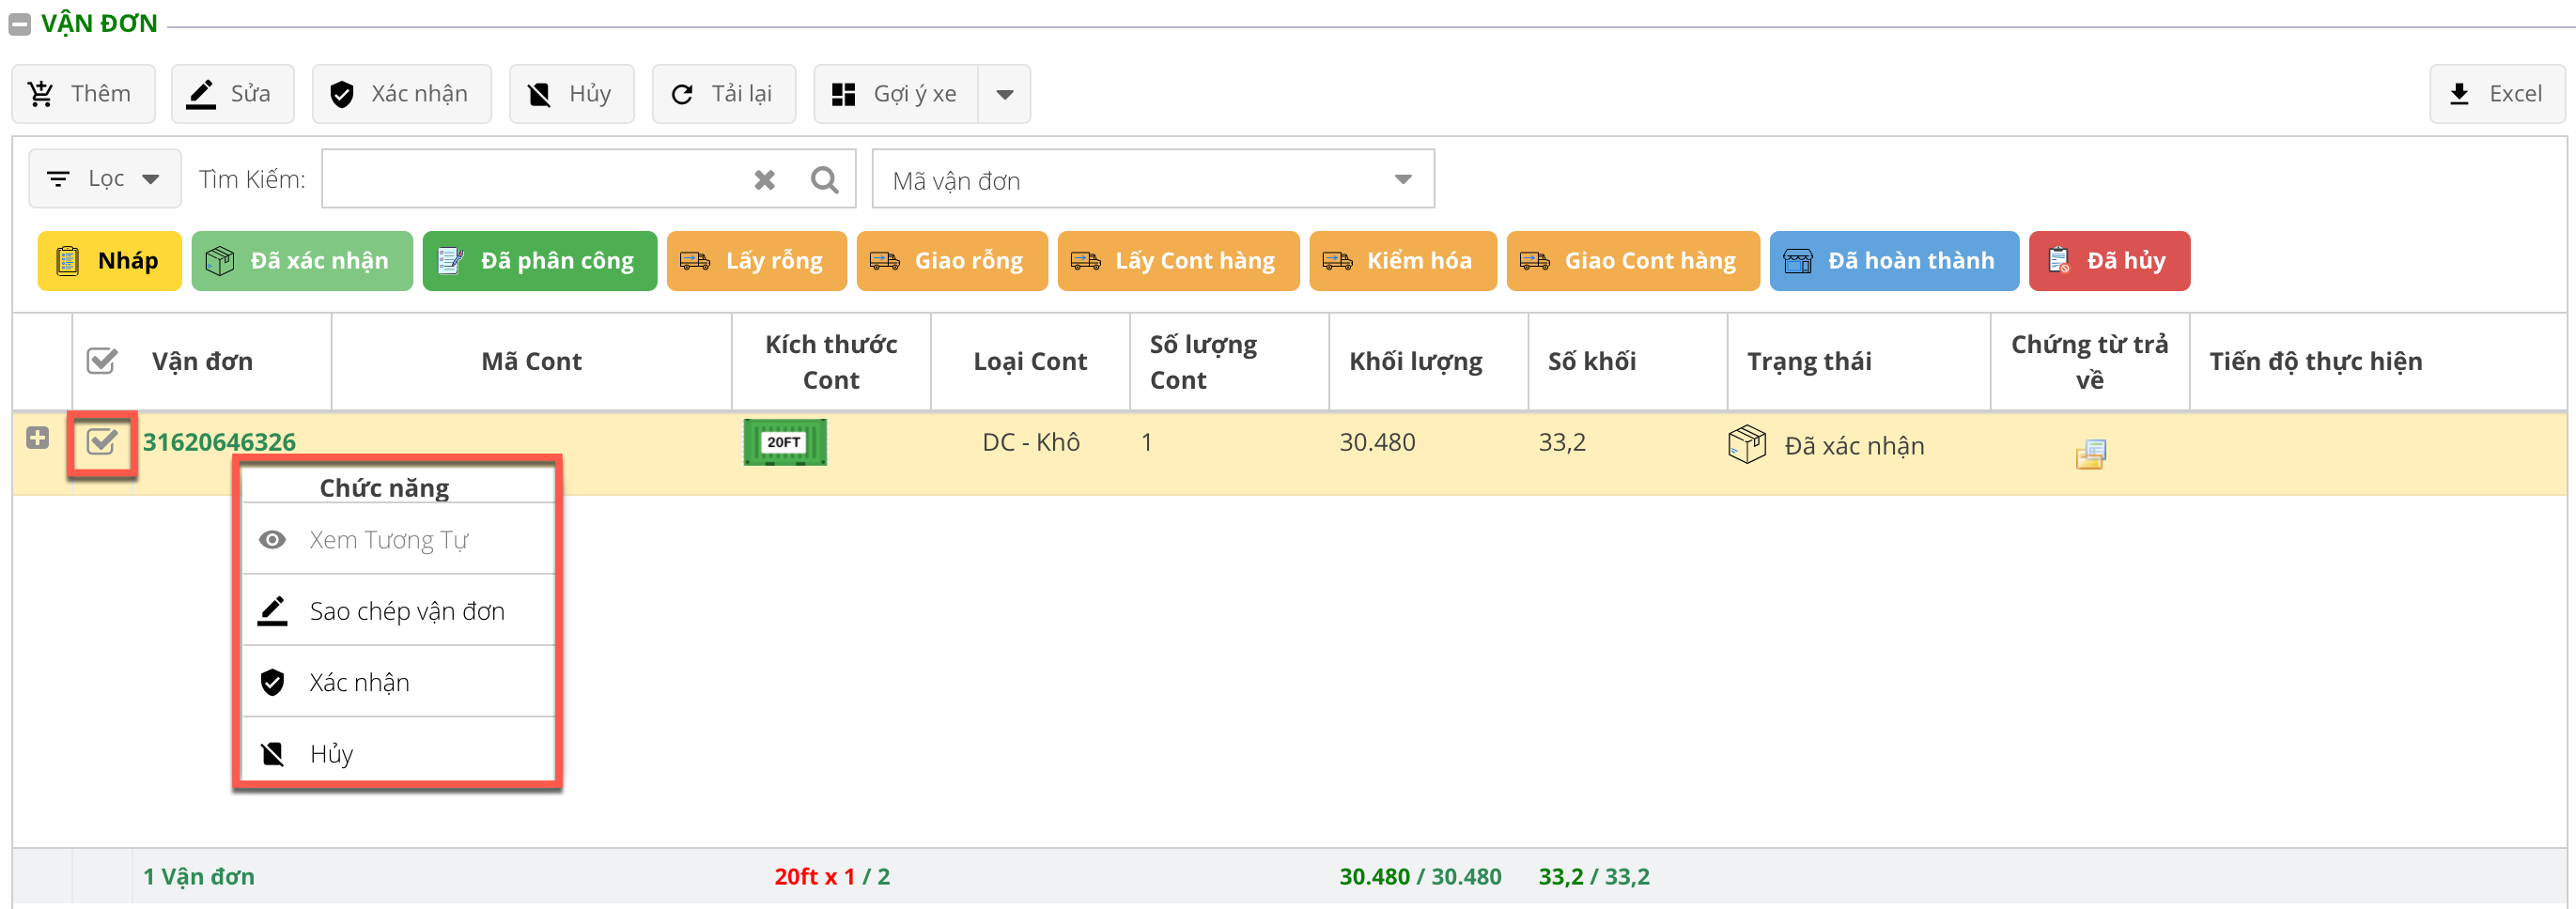Filter by red Đã hủy status

2108,261
